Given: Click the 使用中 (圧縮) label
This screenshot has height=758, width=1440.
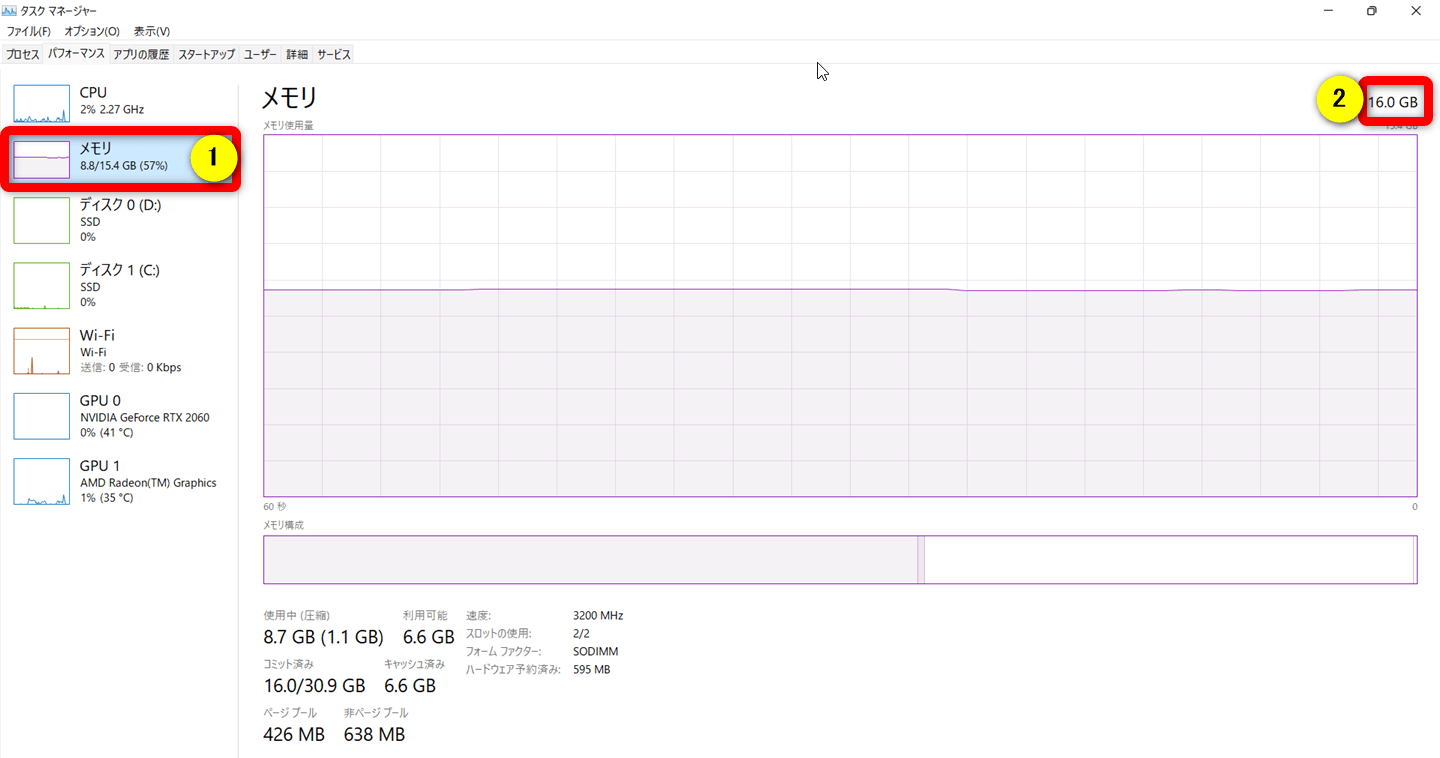Looking at the screenshot, I should (297, 616).
